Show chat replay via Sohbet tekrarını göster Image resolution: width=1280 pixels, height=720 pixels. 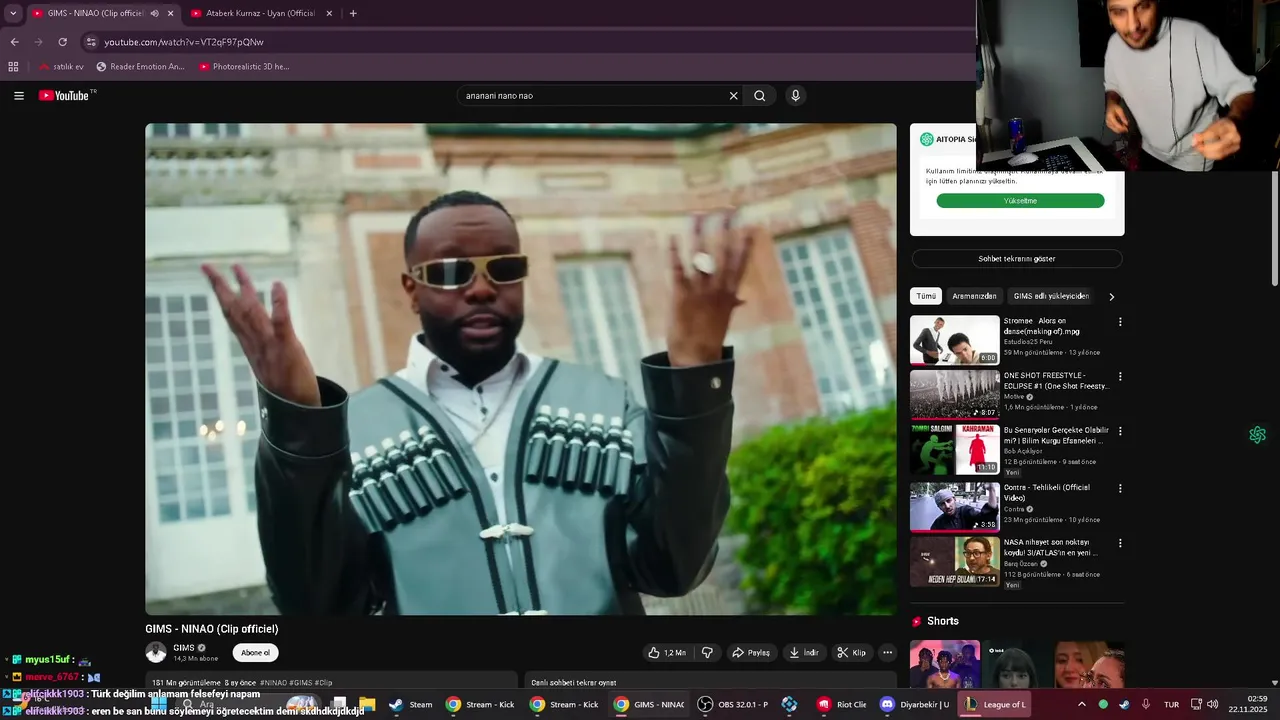point(1017,259)
